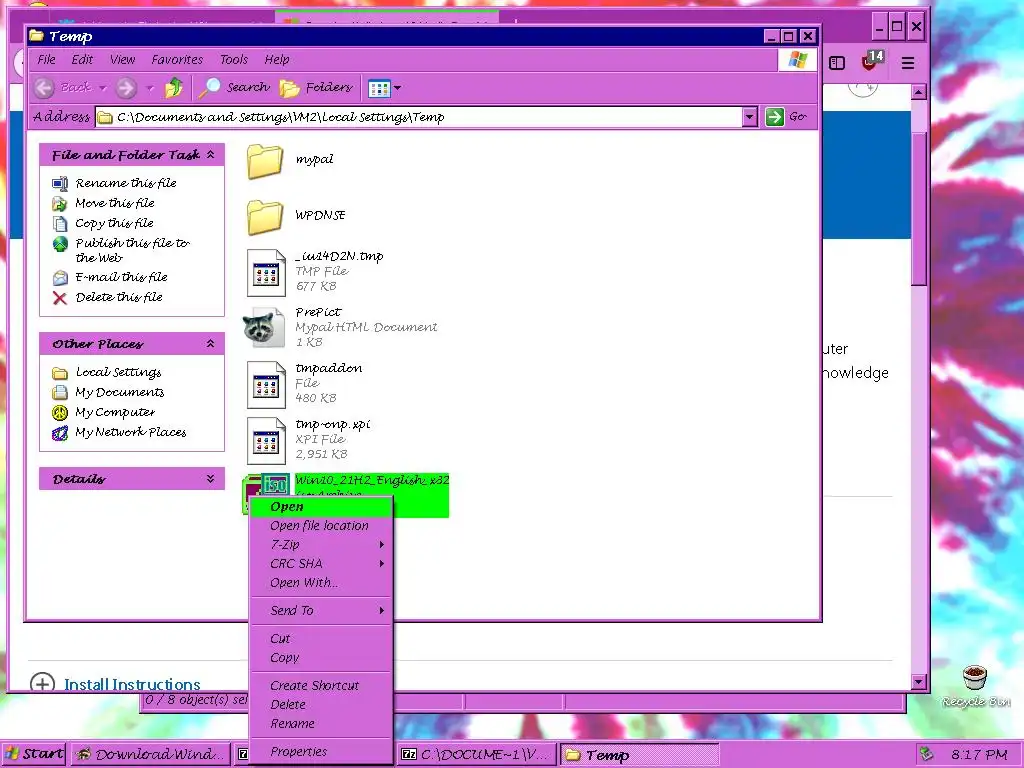Open the Views dropdown arrow
The height and width of the screenshot is (768, 1024).
(397, 88)
